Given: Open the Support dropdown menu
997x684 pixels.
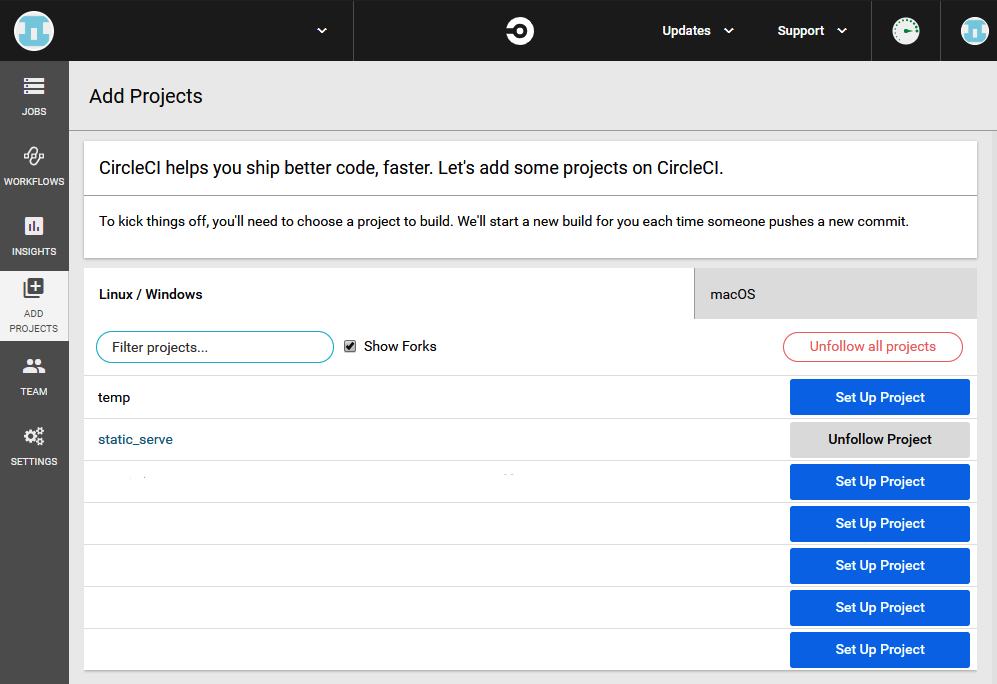Looking at the screenshot, I should [812, 31].
